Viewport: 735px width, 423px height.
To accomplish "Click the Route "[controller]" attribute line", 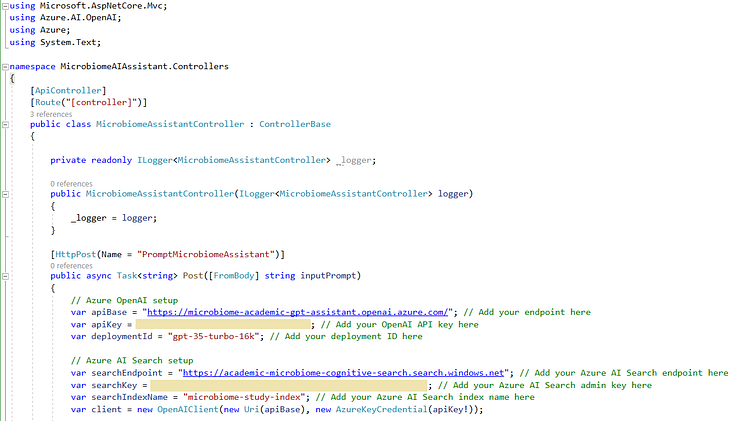I will [89, 103].
